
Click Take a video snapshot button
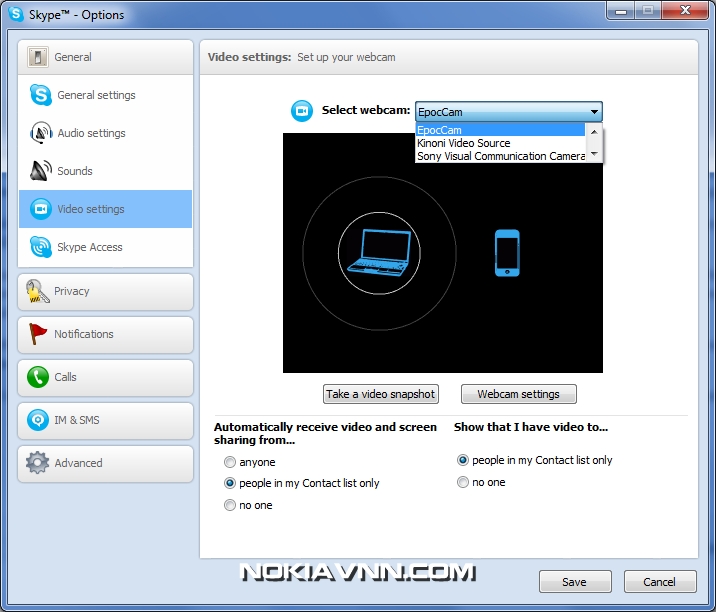(x=381, y=394)
